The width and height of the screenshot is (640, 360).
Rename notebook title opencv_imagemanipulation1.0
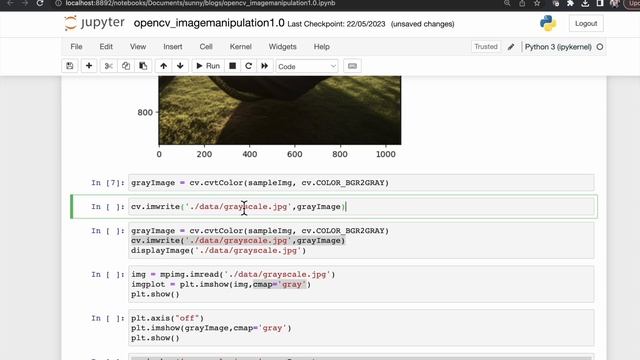click(209, 23)
